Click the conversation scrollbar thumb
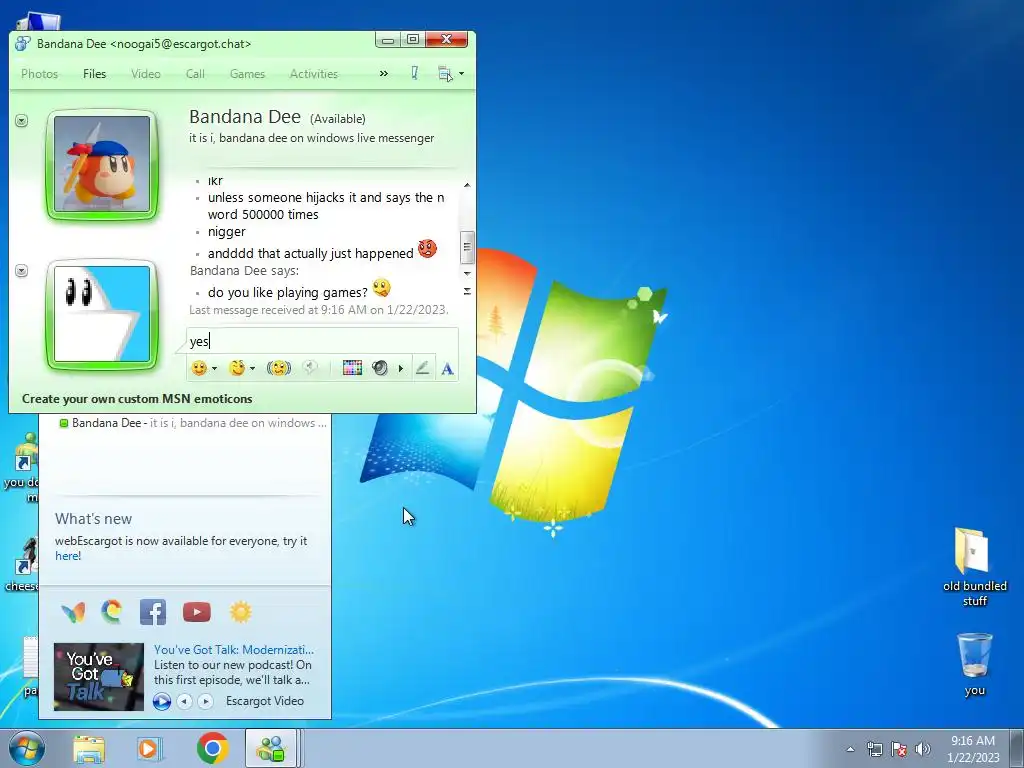Viewport: 1024px width, 768px height. [x=467, y=247]
